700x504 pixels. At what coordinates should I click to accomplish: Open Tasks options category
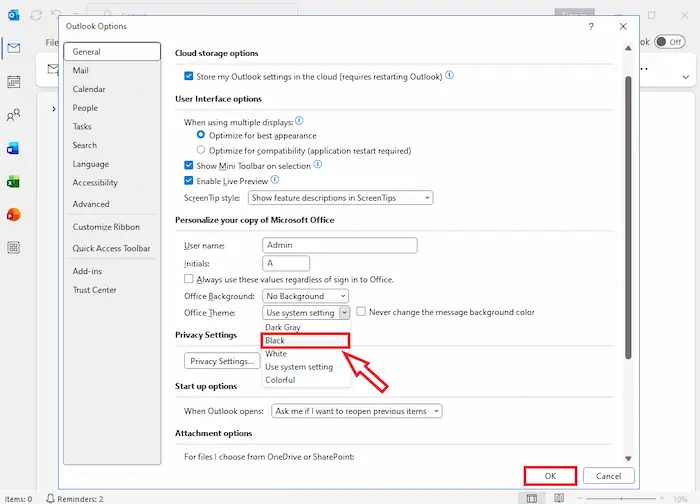[x=112, y=127]
